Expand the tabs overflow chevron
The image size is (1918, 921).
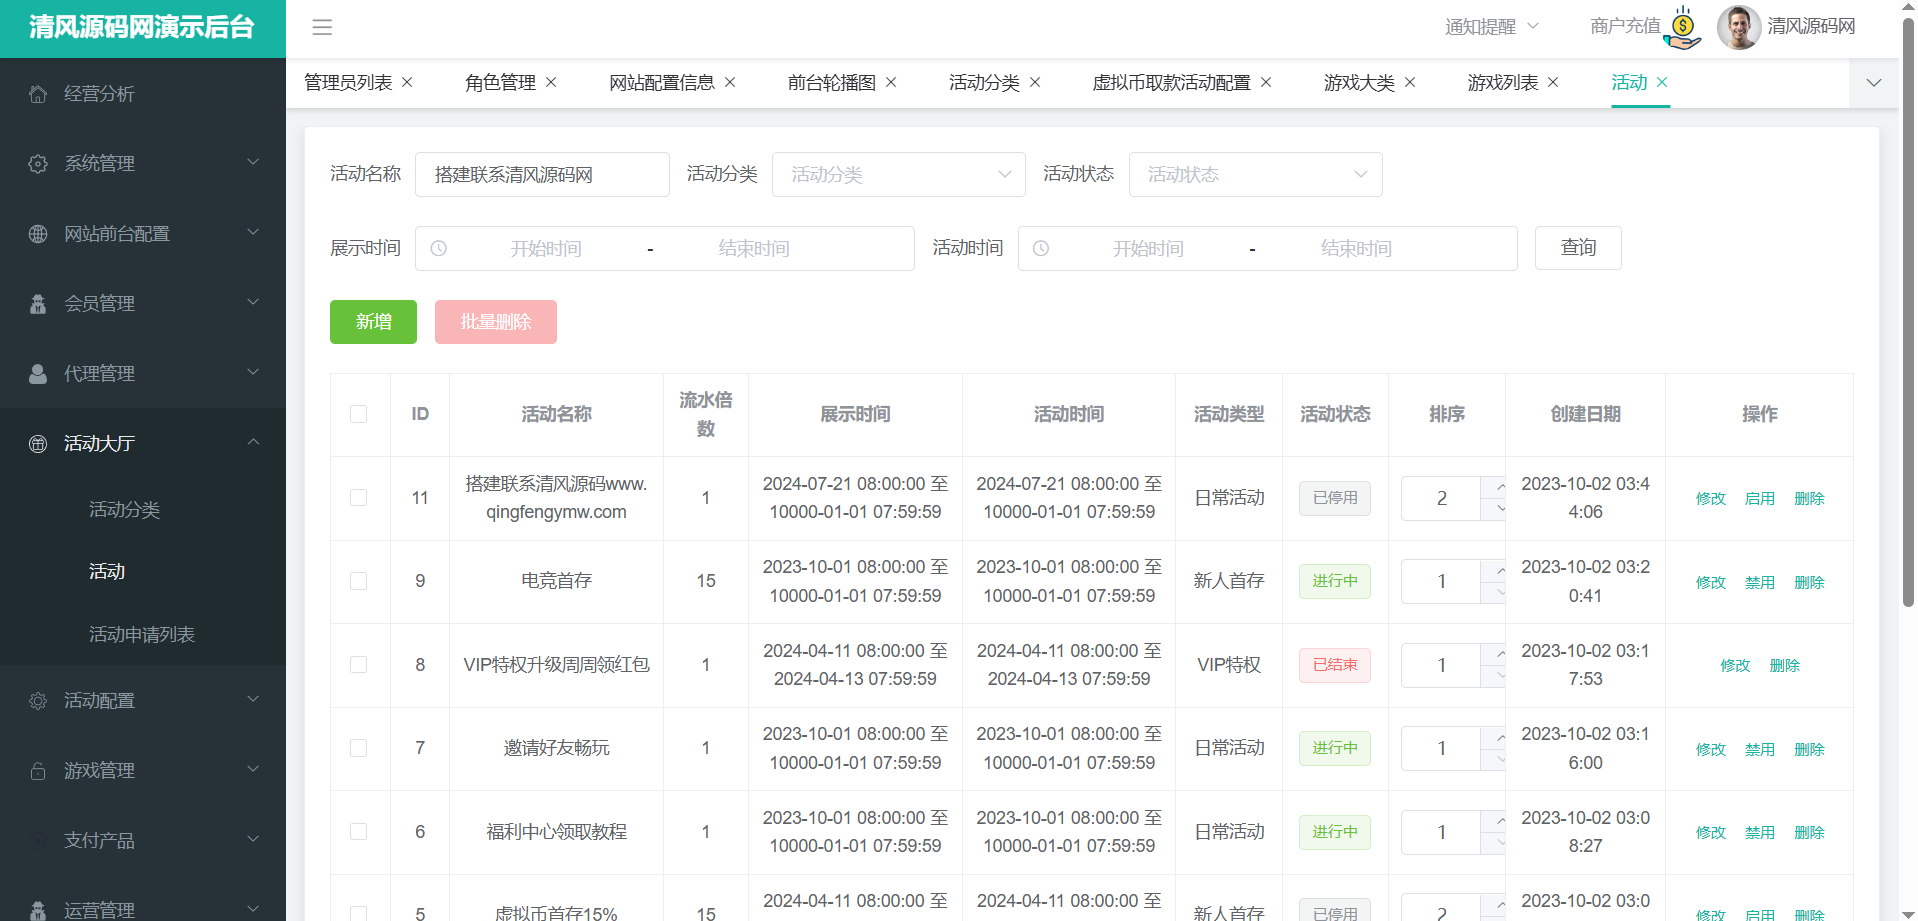coord(1874,83)
